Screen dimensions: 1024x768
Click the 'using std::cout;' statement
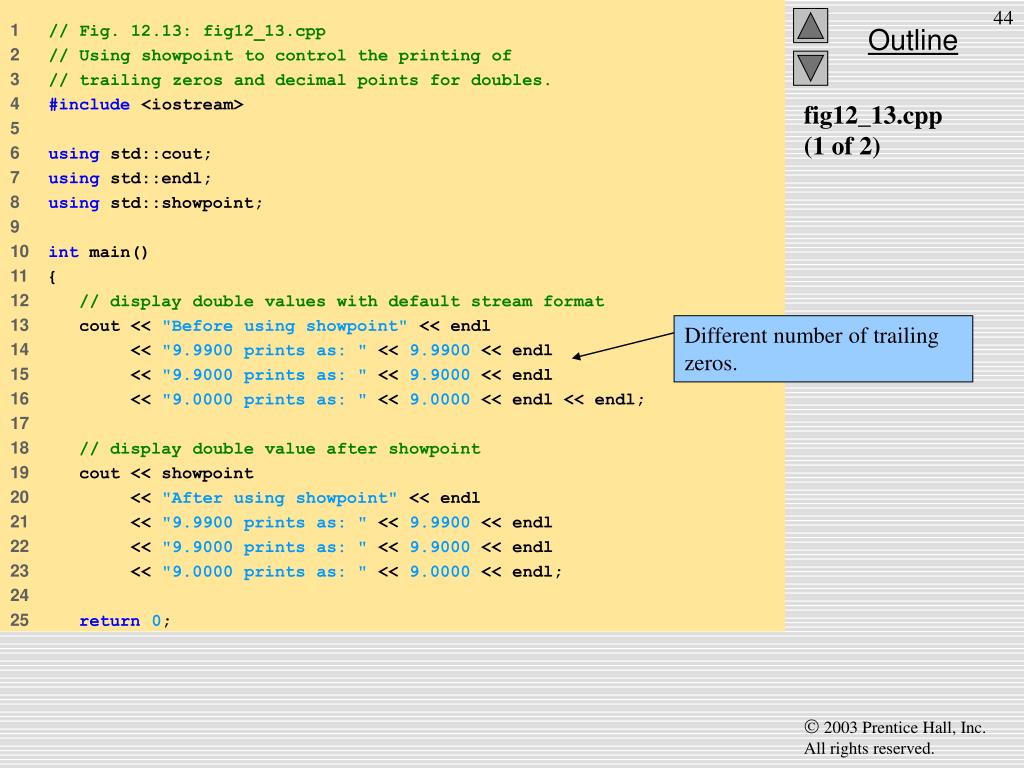click(131, 154)
